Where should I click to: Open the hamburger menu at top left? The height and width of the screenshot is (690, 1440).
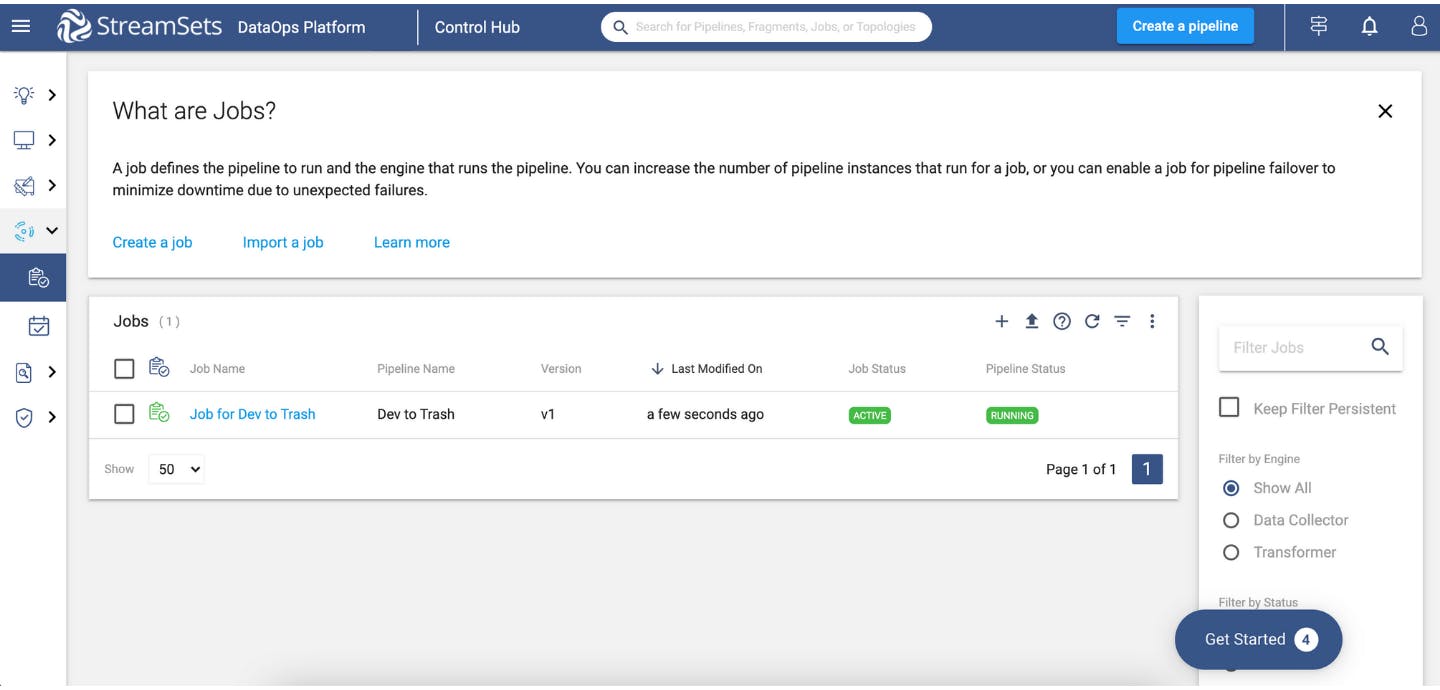coord(21,26)
